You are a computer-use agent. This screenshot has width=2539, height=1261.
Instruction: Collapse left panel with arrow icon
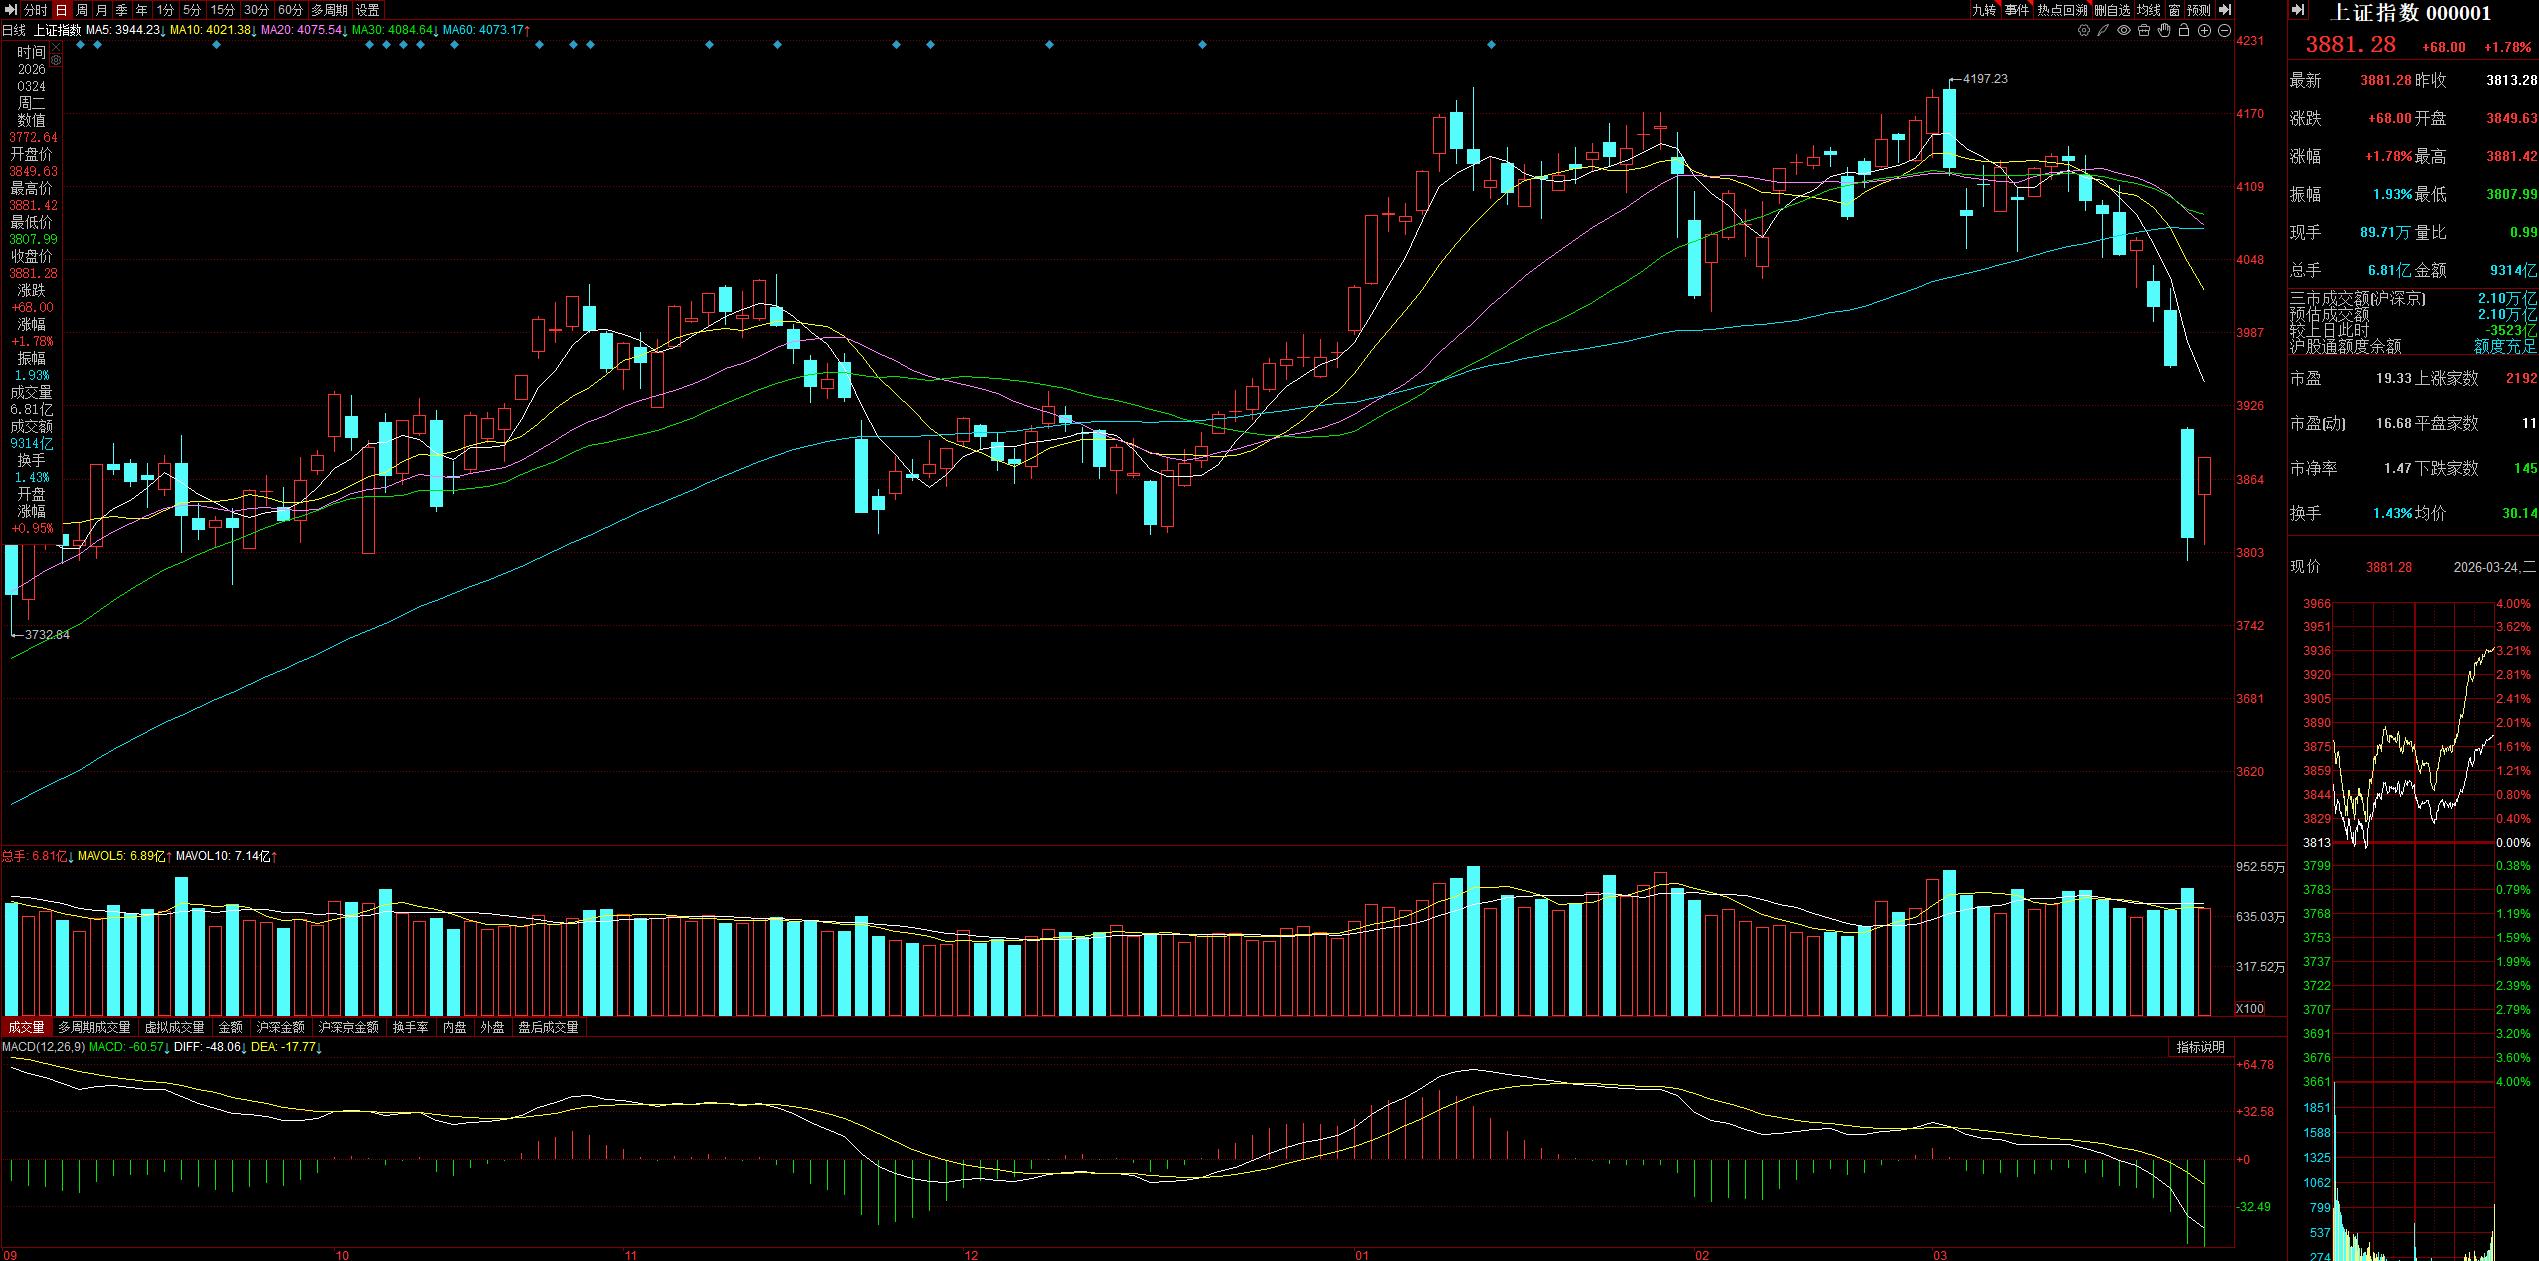coord(11,10)
